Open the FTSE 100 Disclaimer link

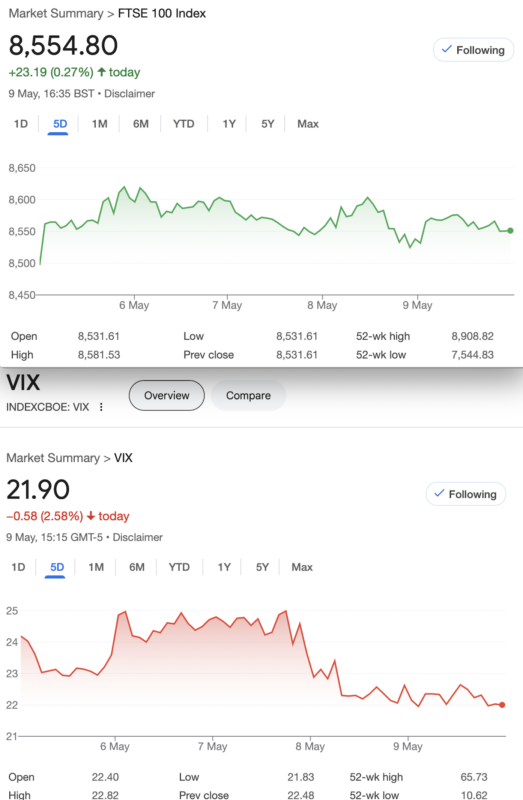[x=129, y=93]
